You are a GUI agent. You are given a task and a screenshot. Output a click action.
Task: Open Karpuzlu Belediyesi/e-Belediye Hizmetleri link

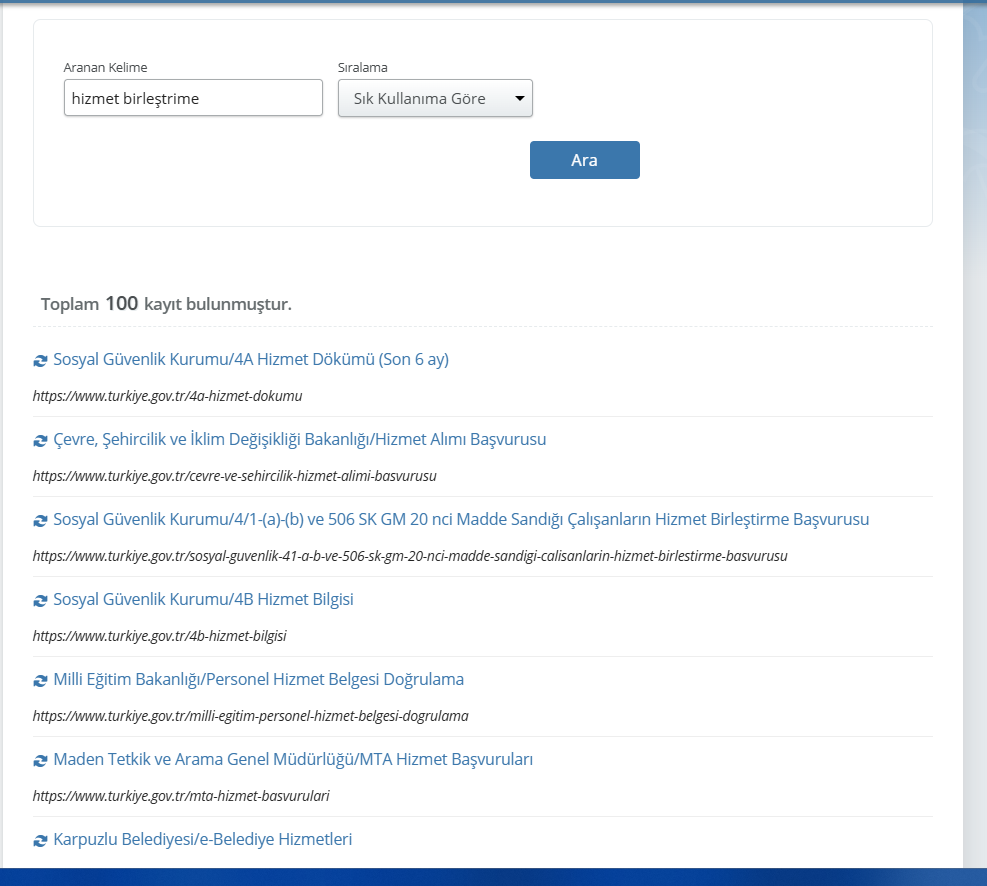pyautogui.click(x=202, y=840)
